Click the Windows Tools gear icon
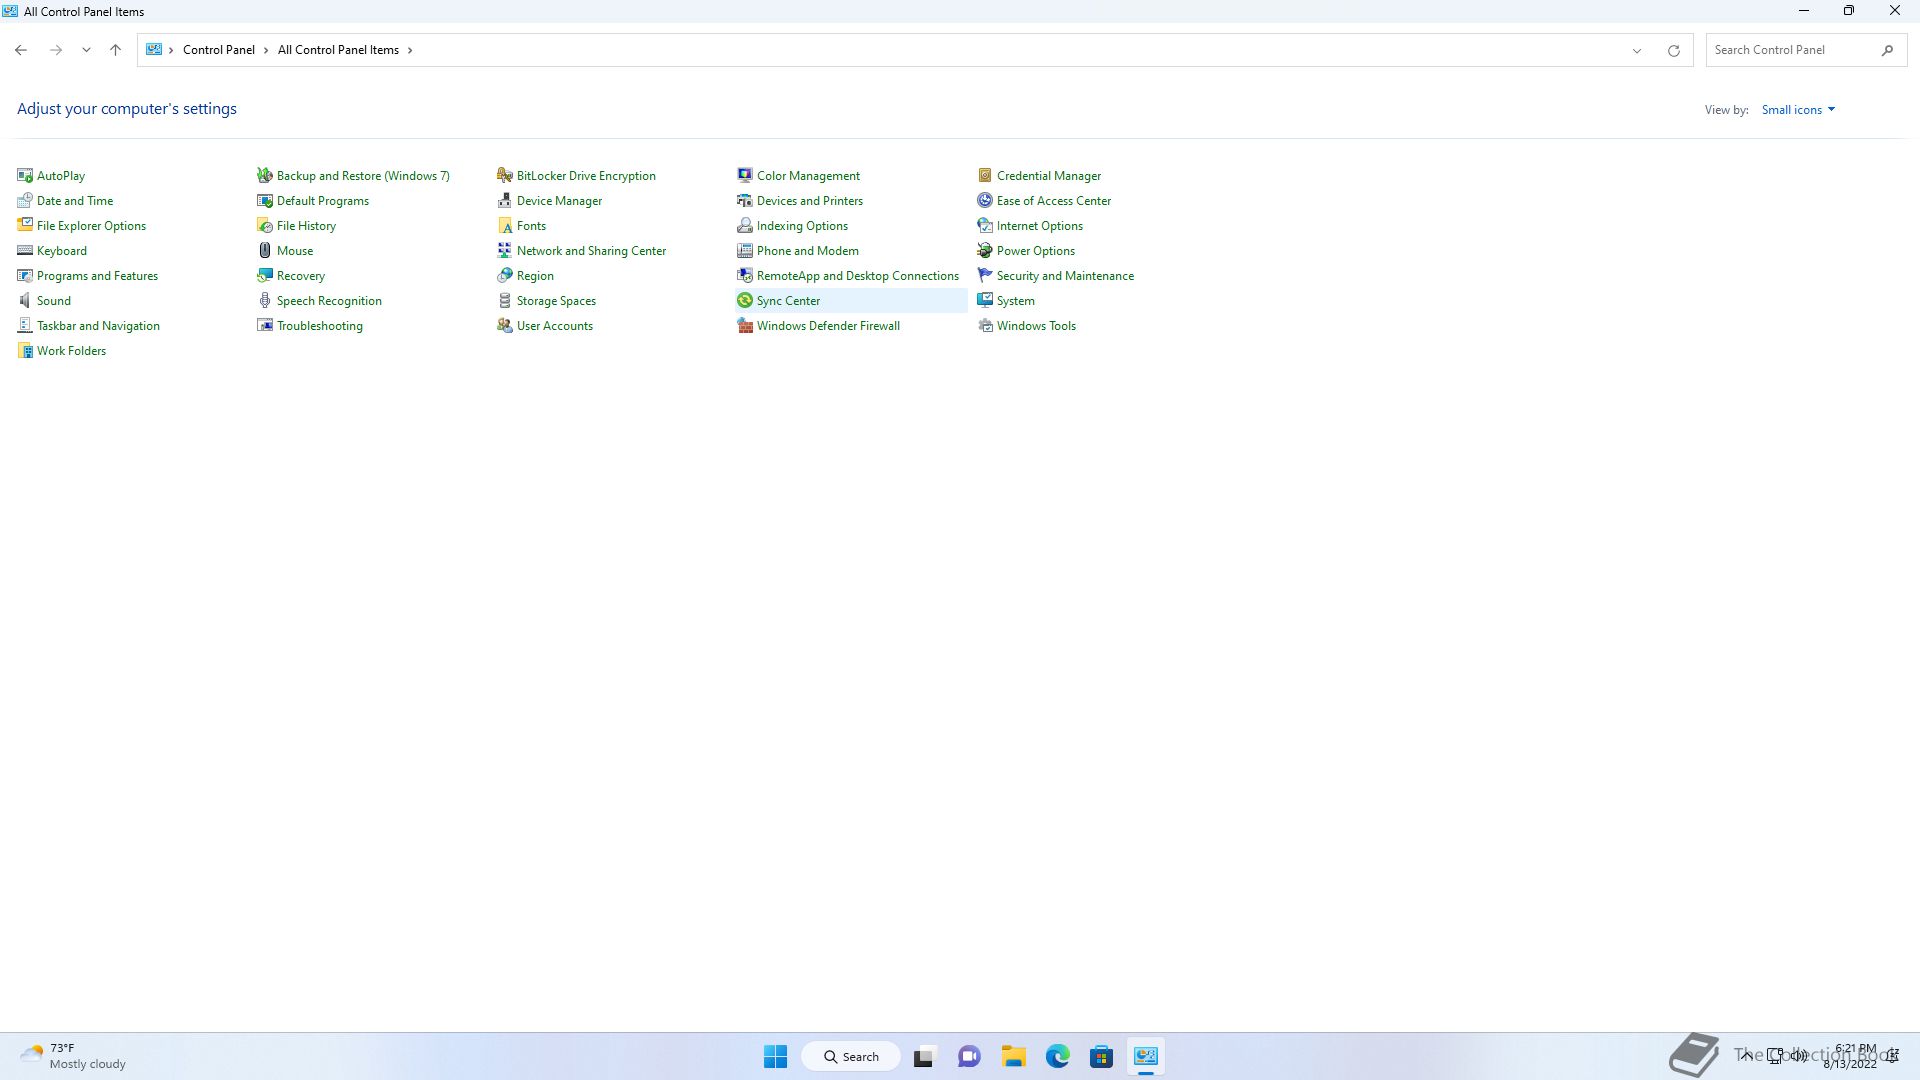 pos(985,325)
